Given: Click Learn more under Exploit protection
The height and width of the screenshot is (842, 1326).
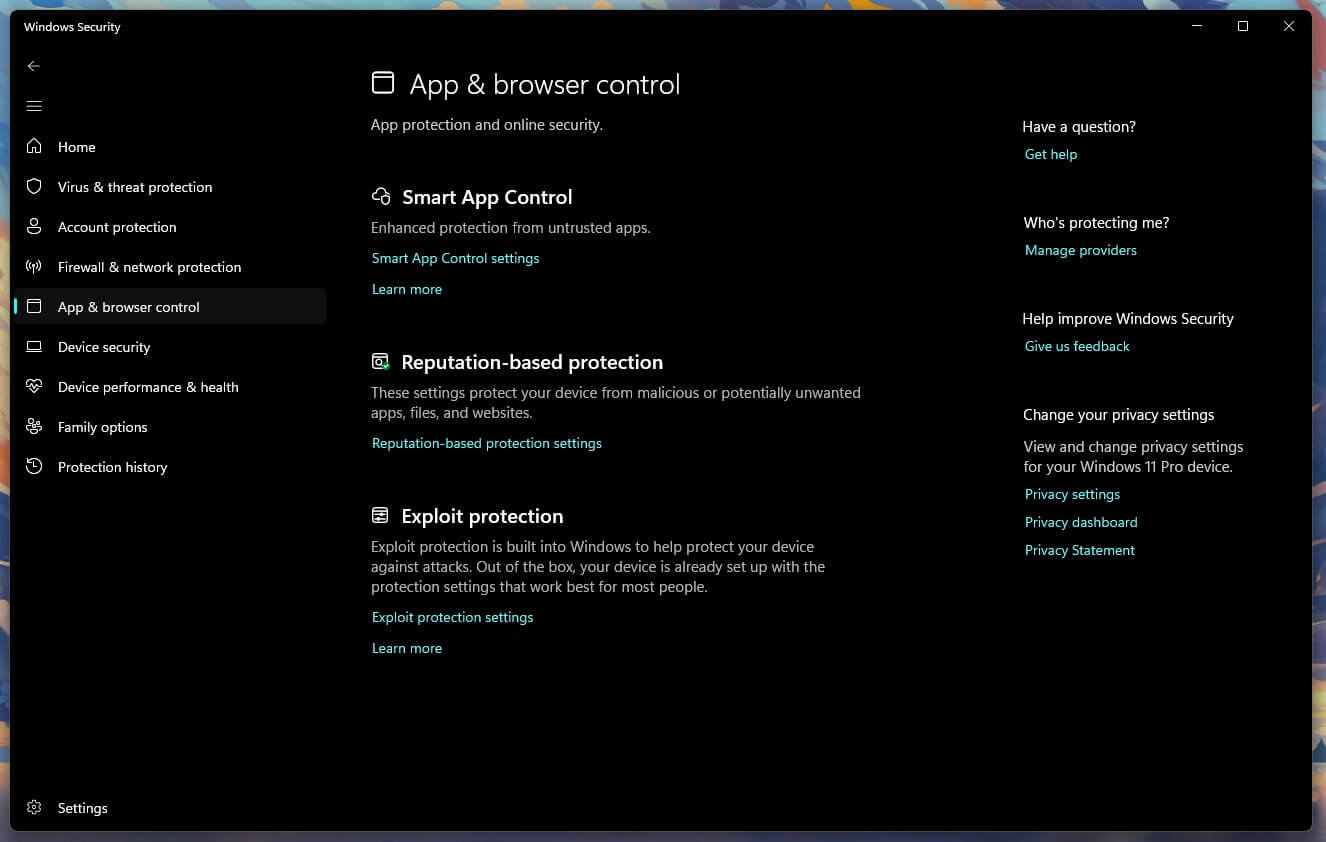Looking at the screenshot, I should [407, 648].
